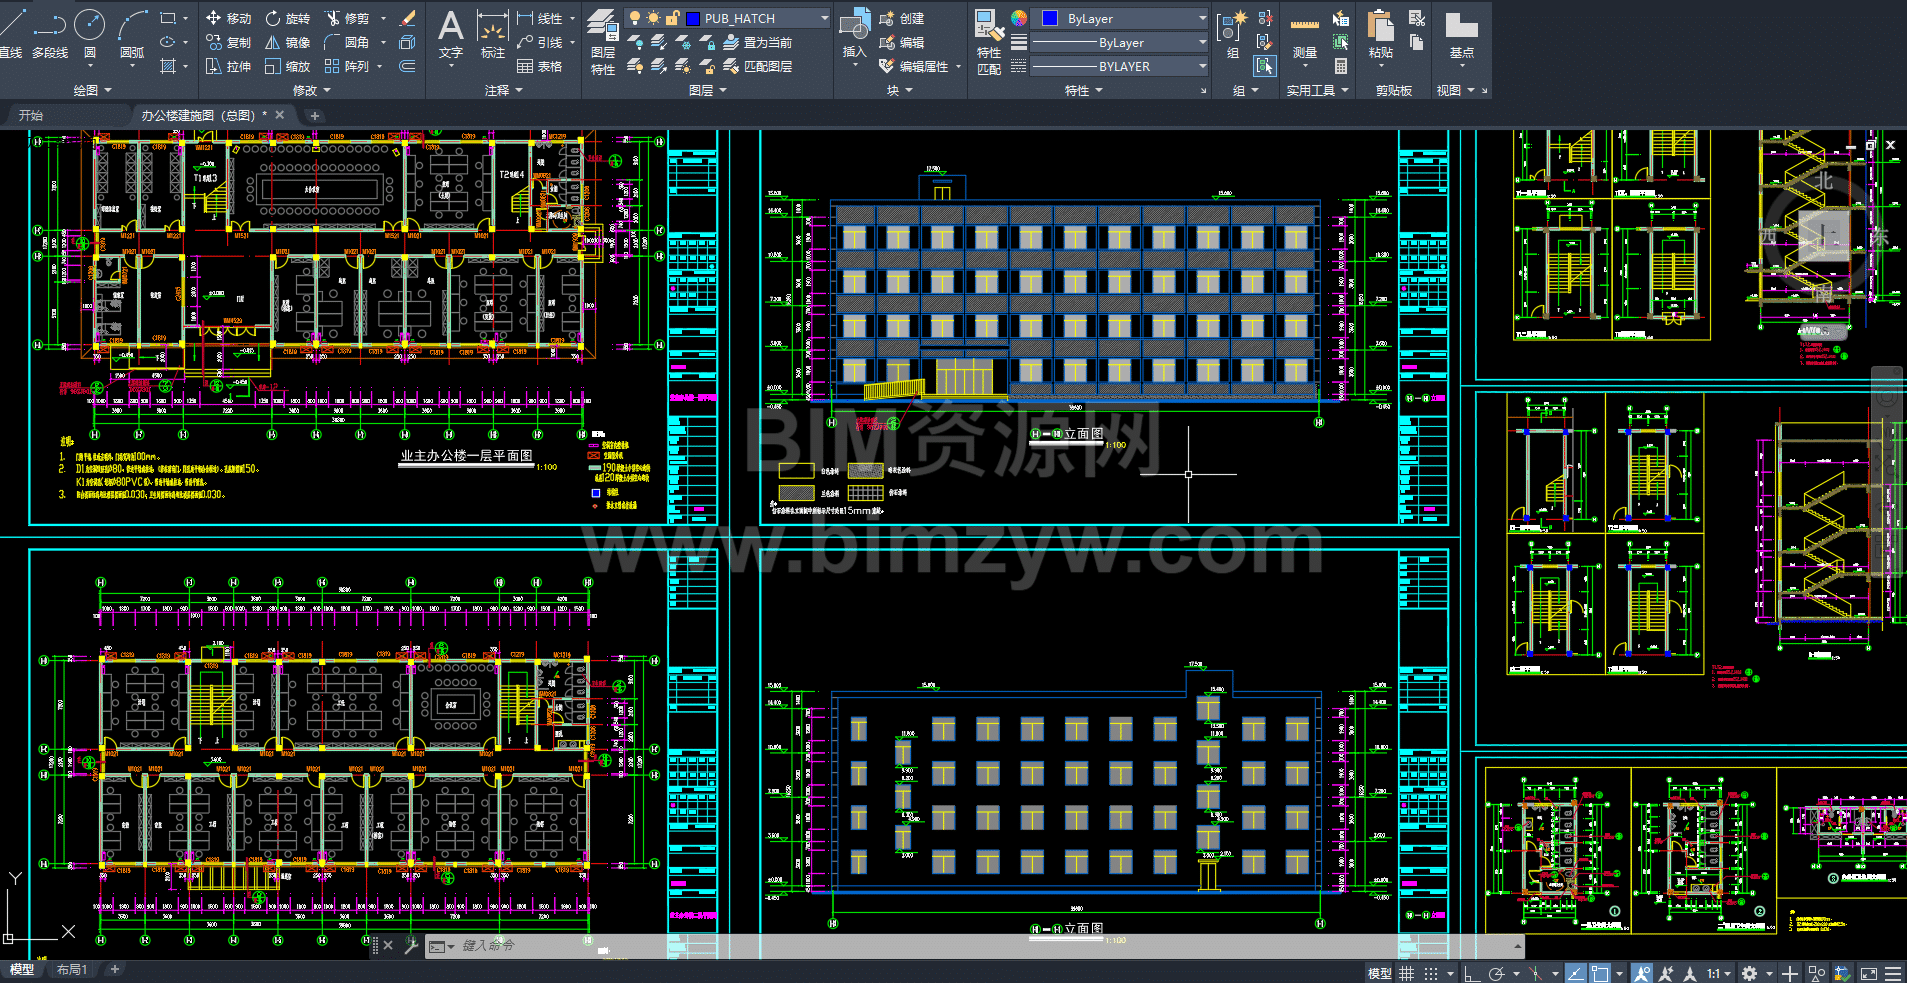Activate the 旋转 (Rotate) tool
The image size is (1907, 983).
tap(288, 18)
